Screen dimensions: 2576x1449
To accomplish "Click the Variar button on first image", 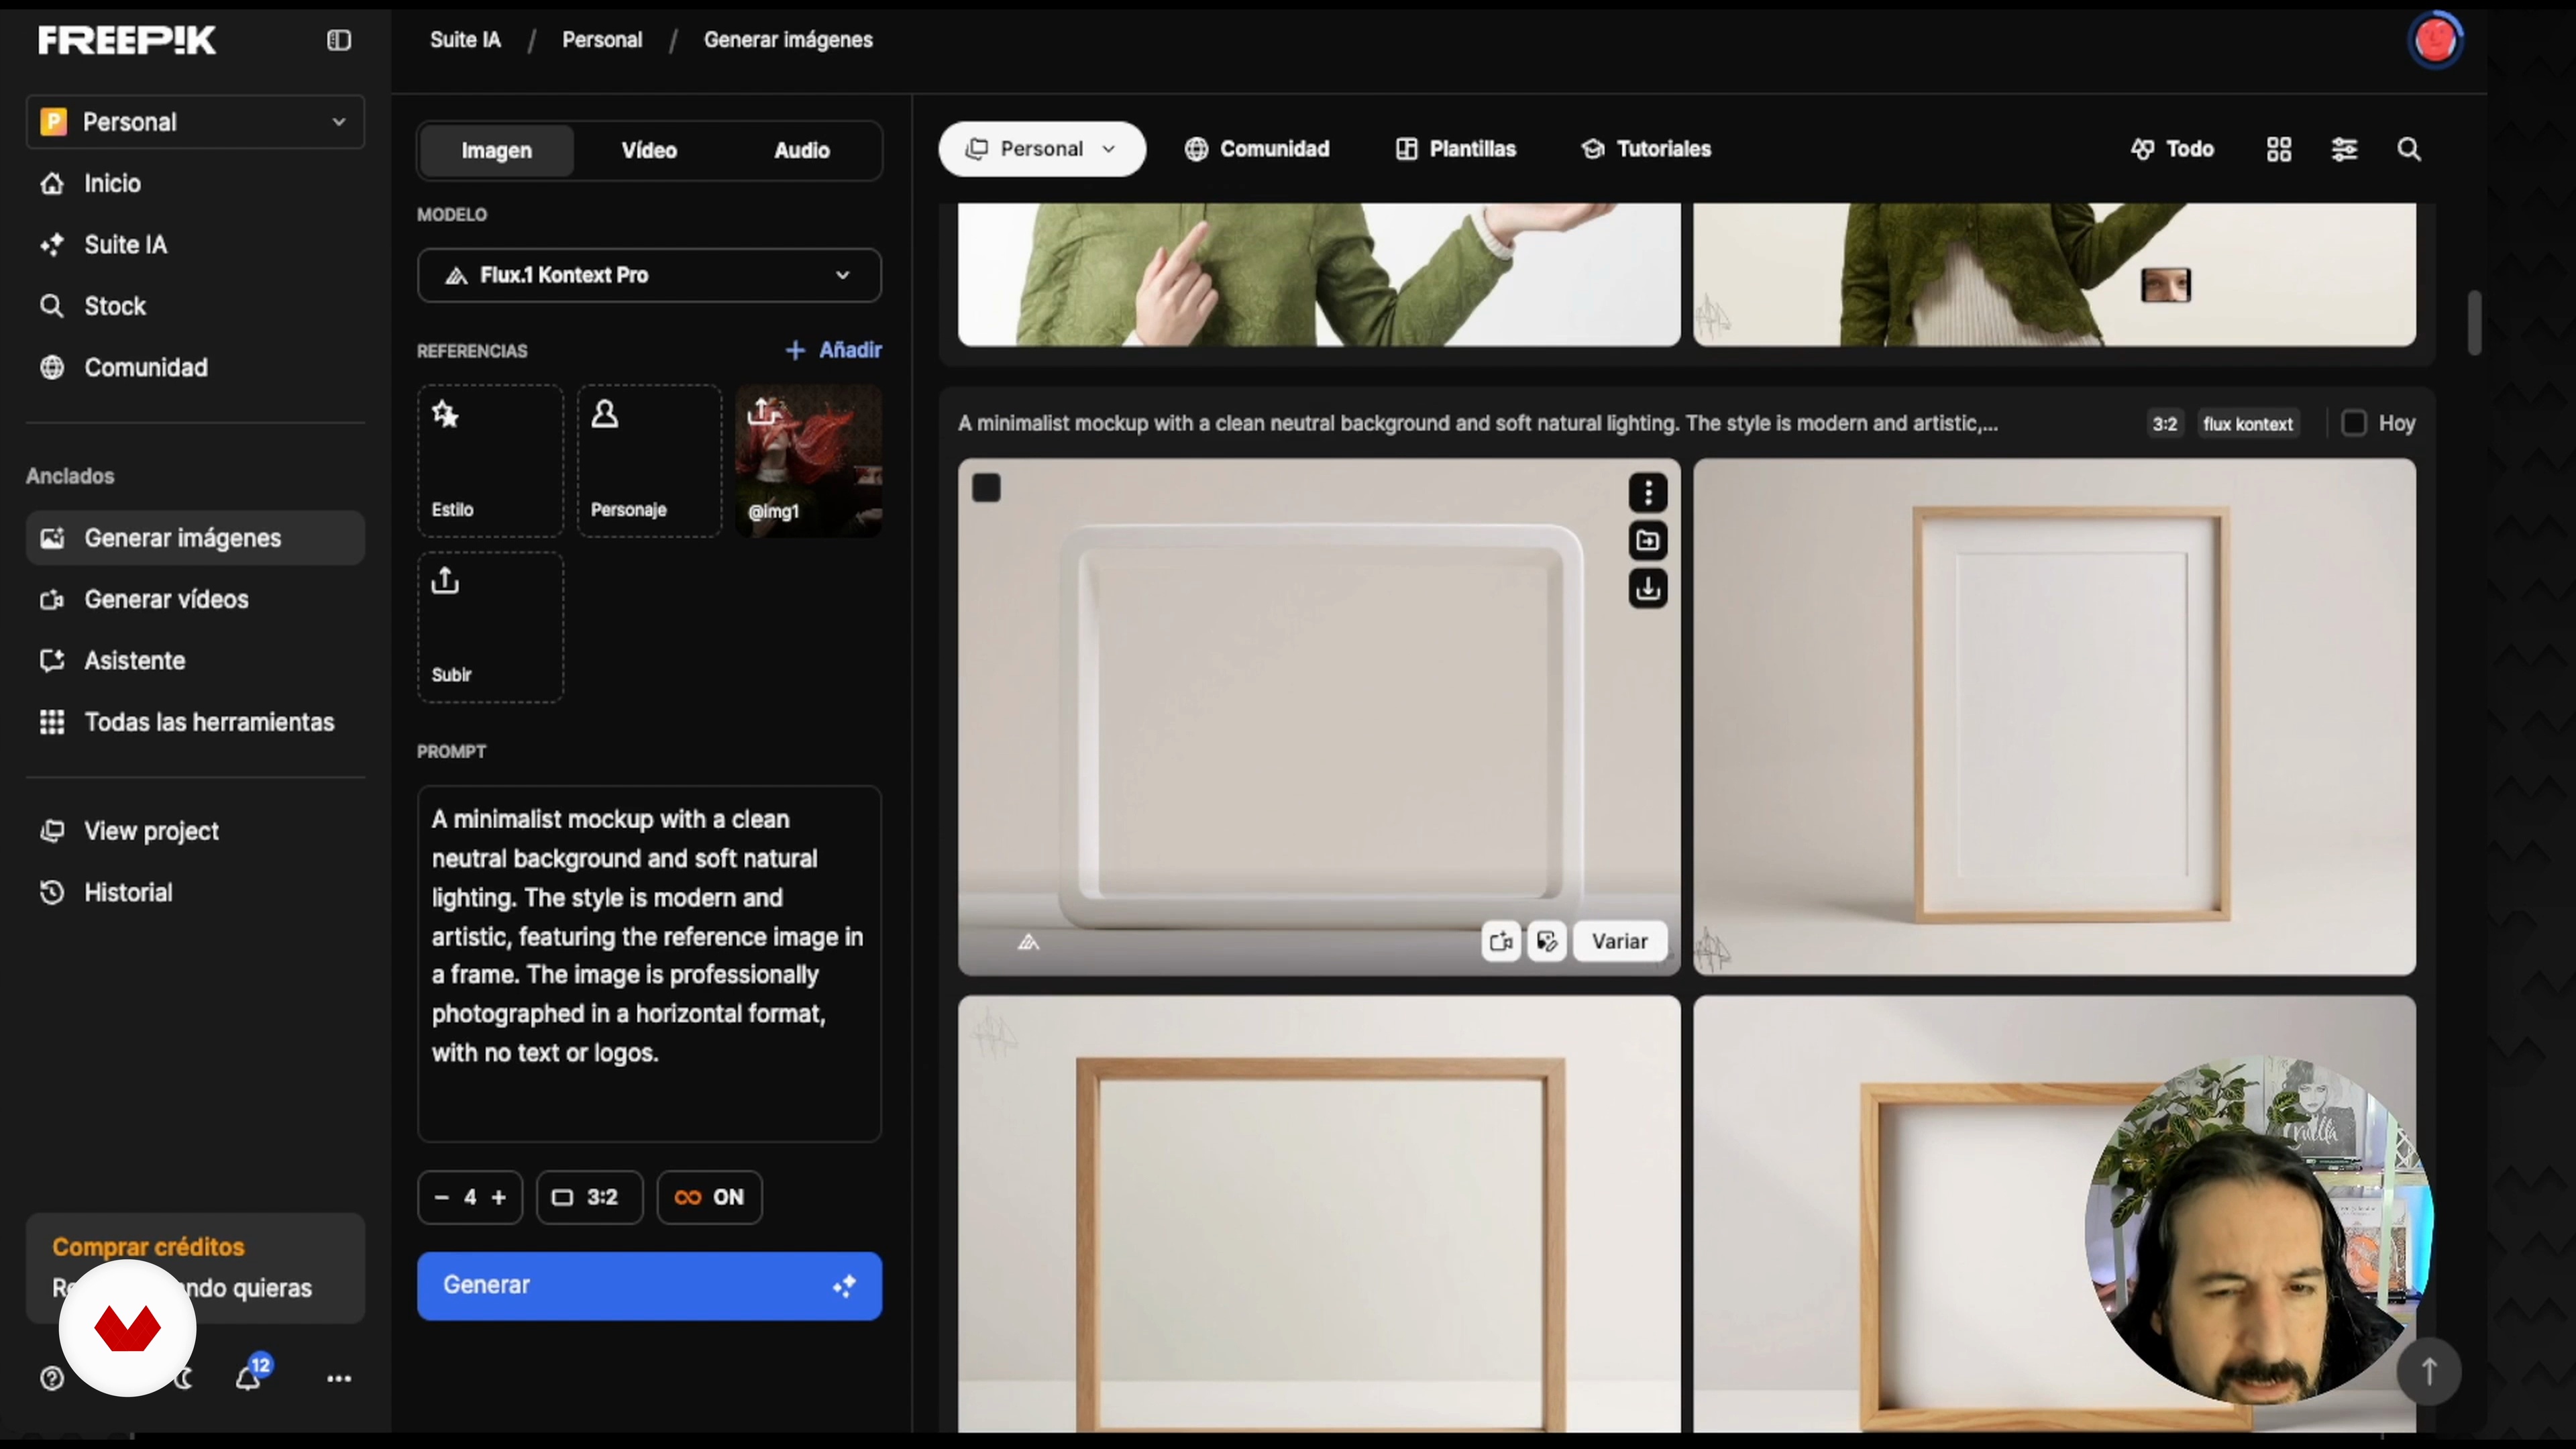I will click(1619, 941).
